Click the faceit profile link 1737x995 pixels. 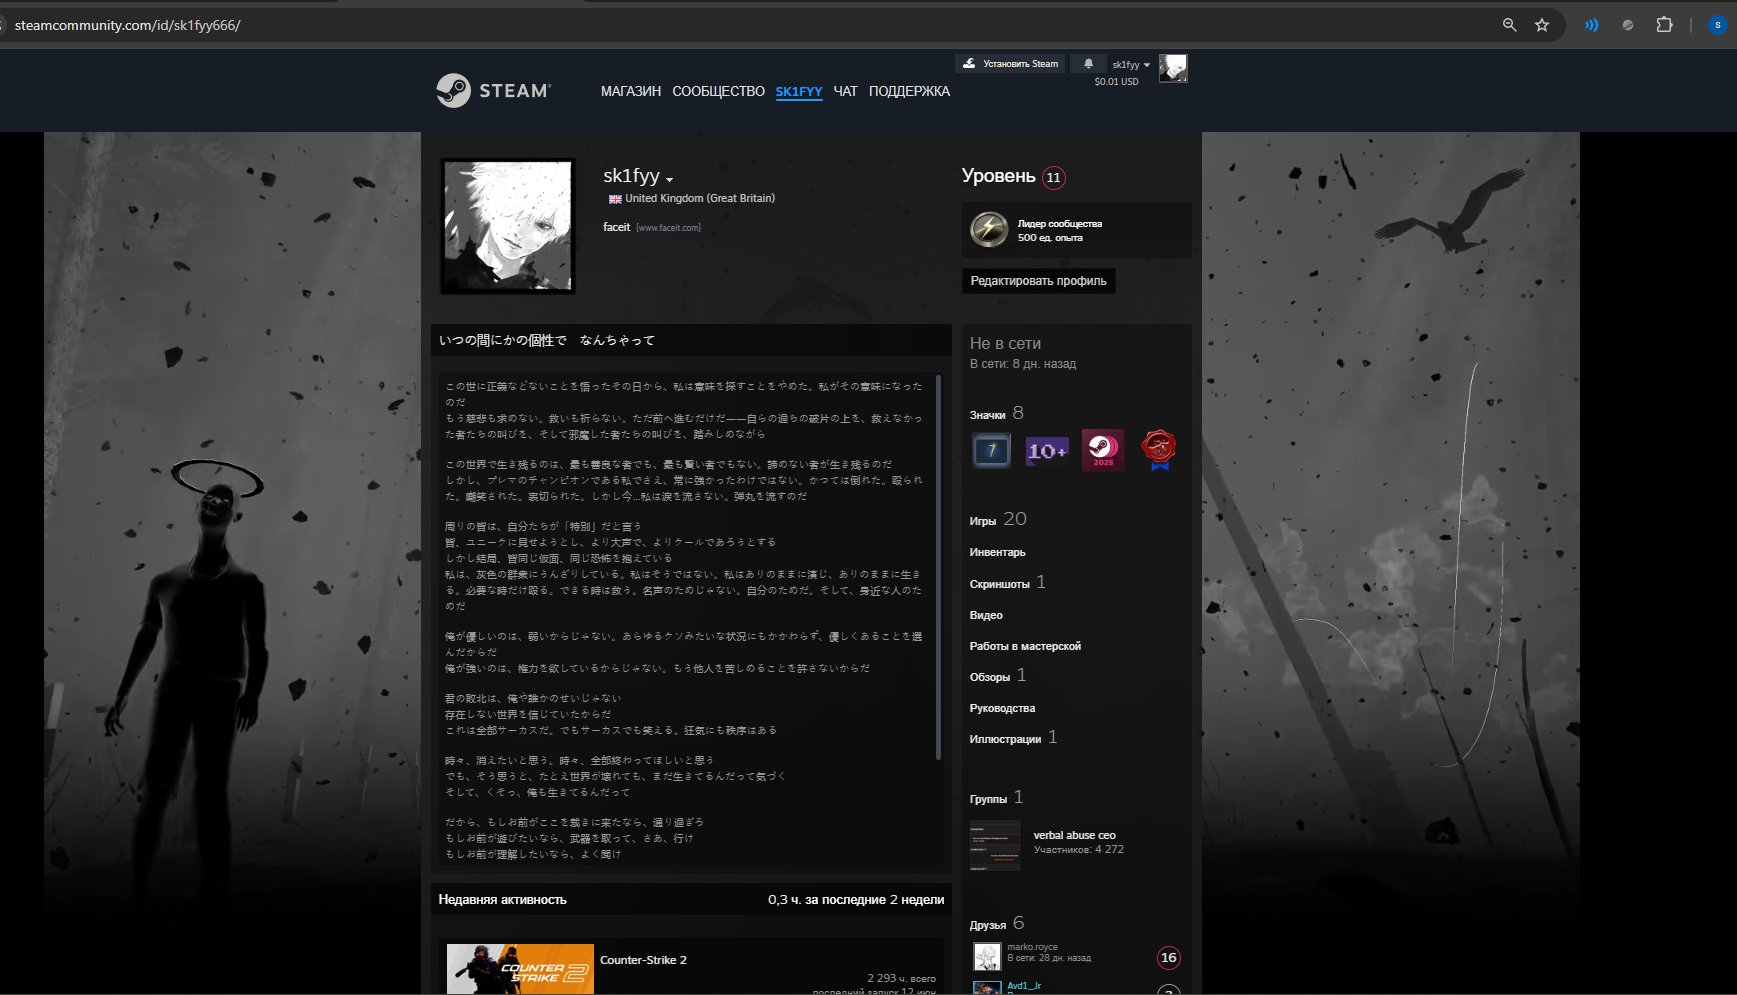tap(616, 227)
